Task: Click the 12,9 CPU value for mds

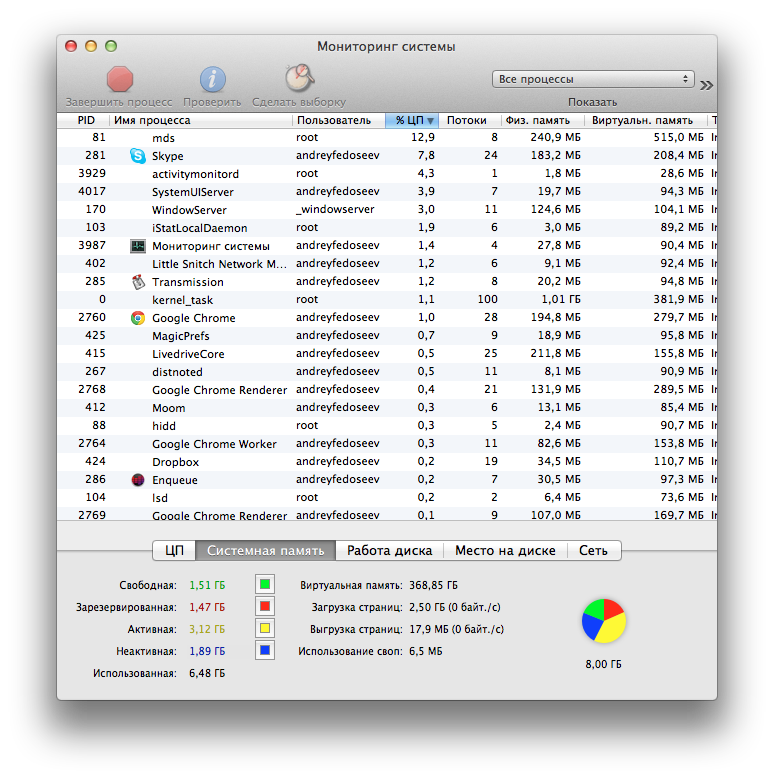Action: (423, 138)
